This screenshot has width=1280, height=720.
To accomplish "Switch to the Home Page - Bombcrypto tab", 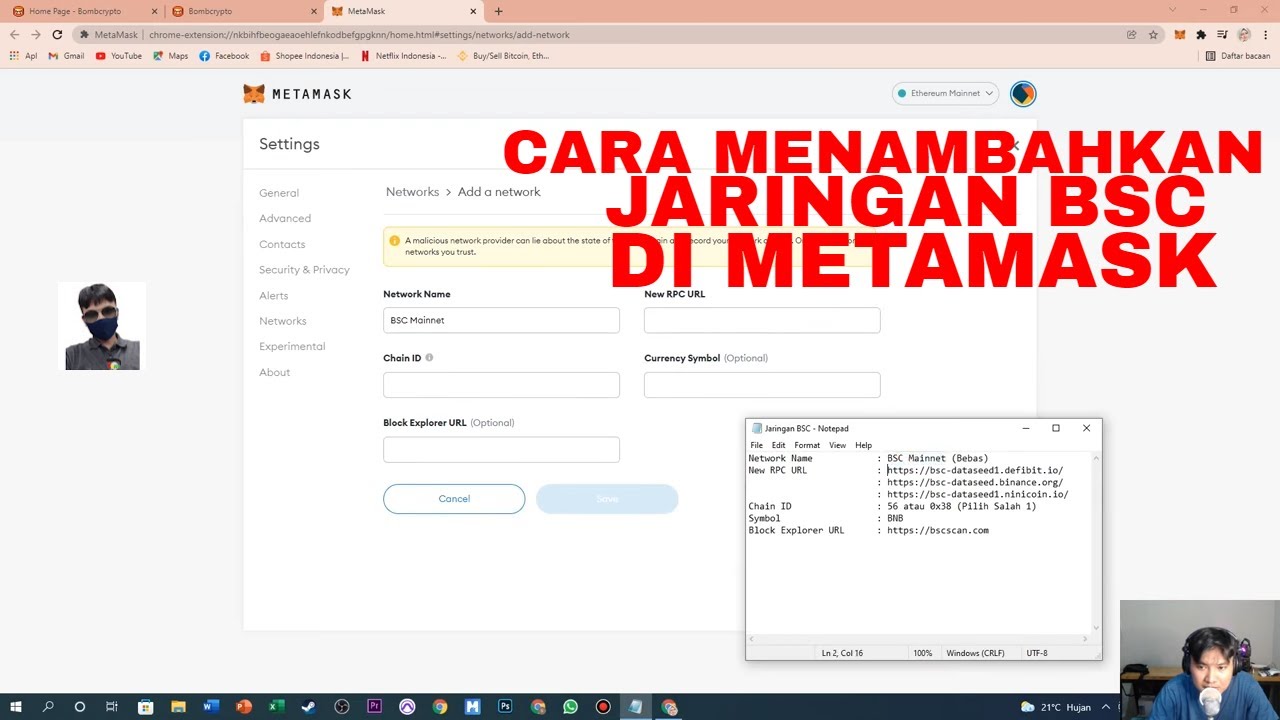I will (x=84, y=11).
